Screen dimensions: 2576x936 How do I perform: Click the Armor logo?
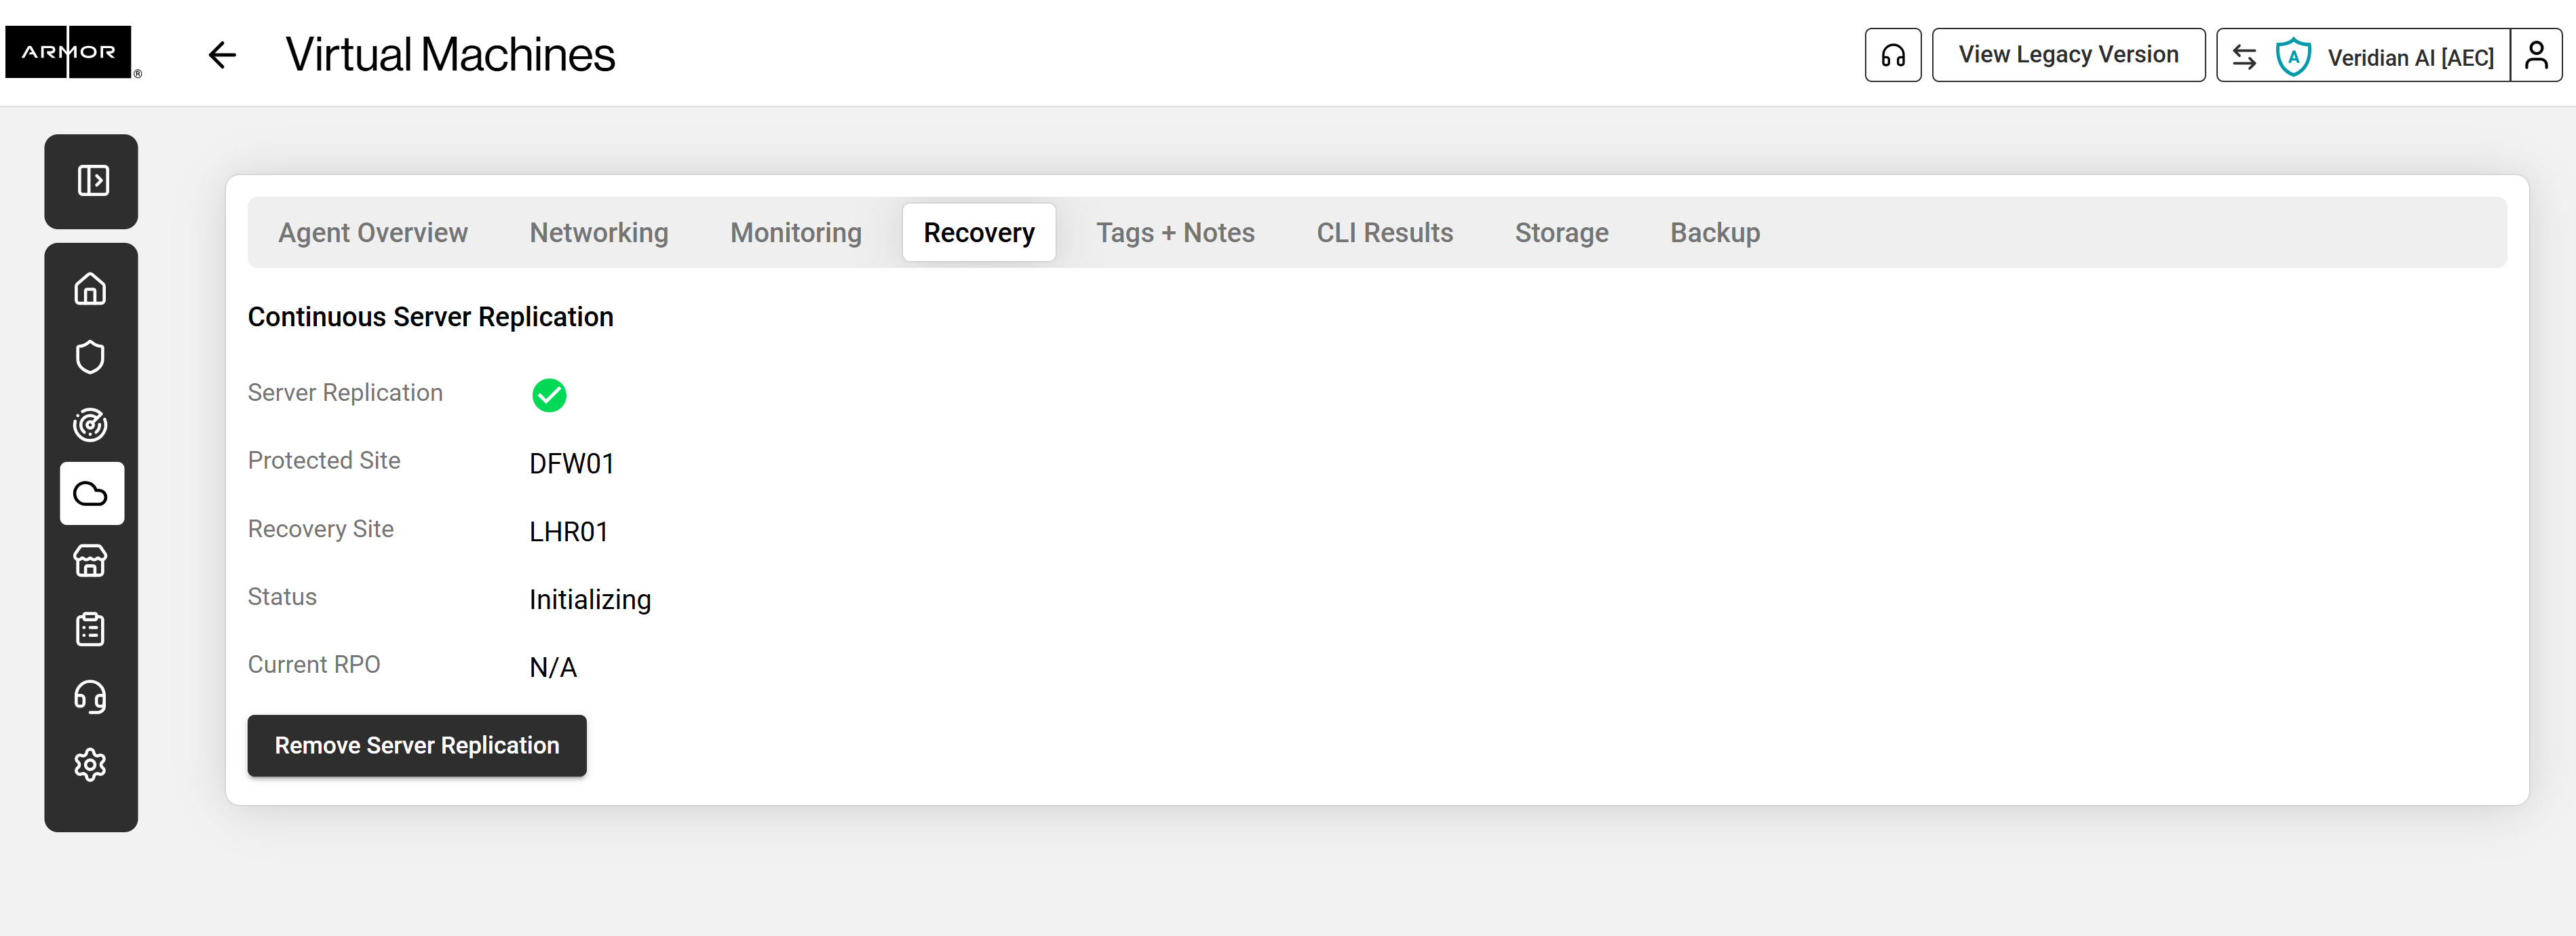click(x=69, y=52)
